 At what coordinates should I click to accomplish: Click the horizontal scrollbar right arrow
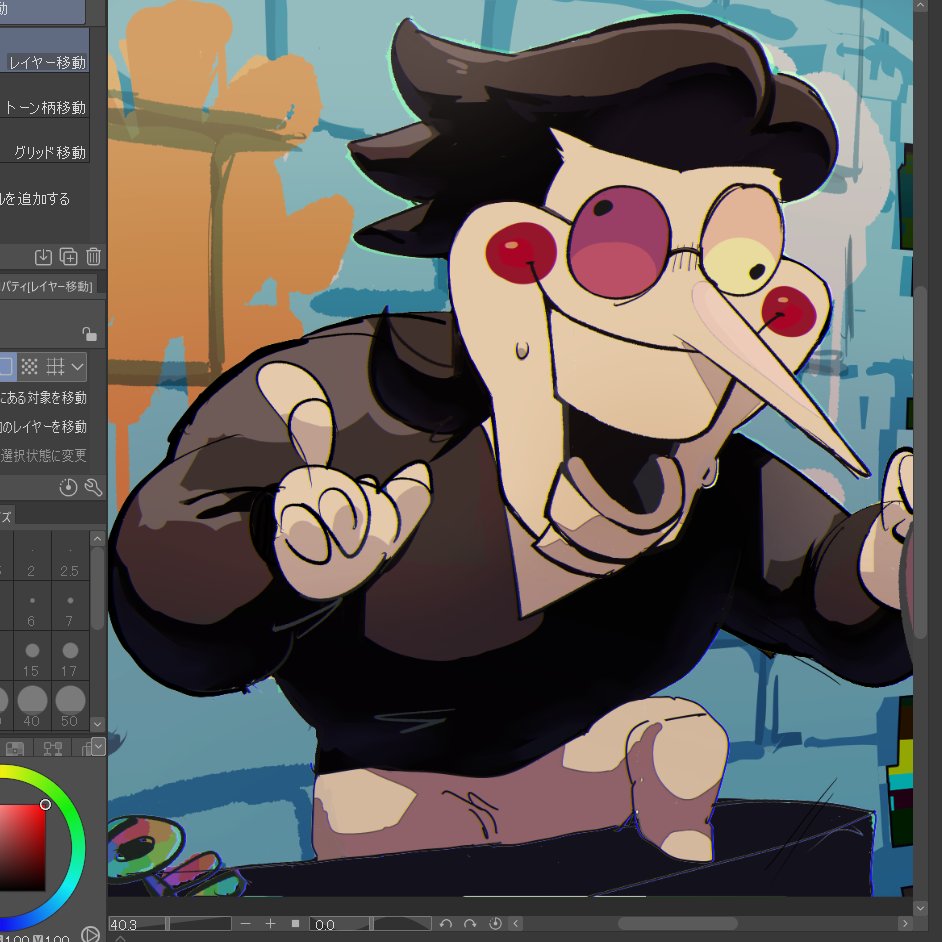(x=905, y=923)
